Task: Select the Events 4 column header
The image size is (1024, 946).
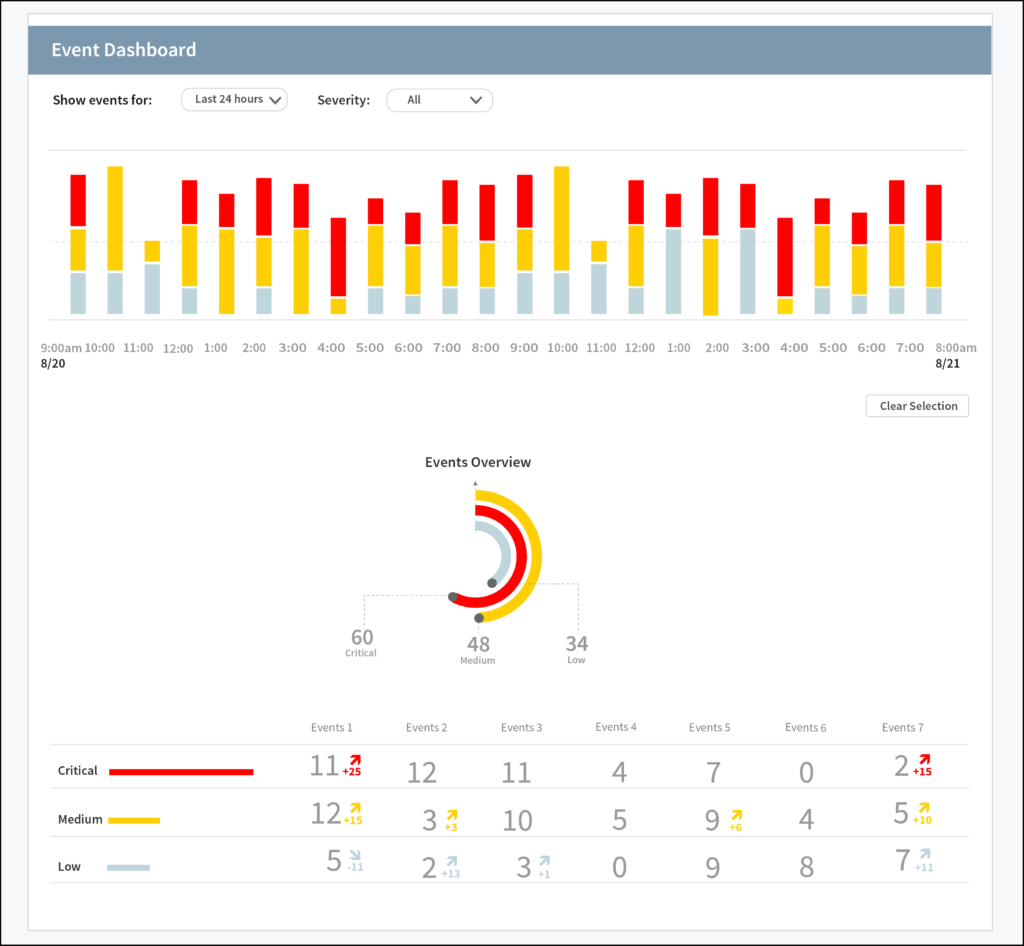Action: click(x=617, y=728)
